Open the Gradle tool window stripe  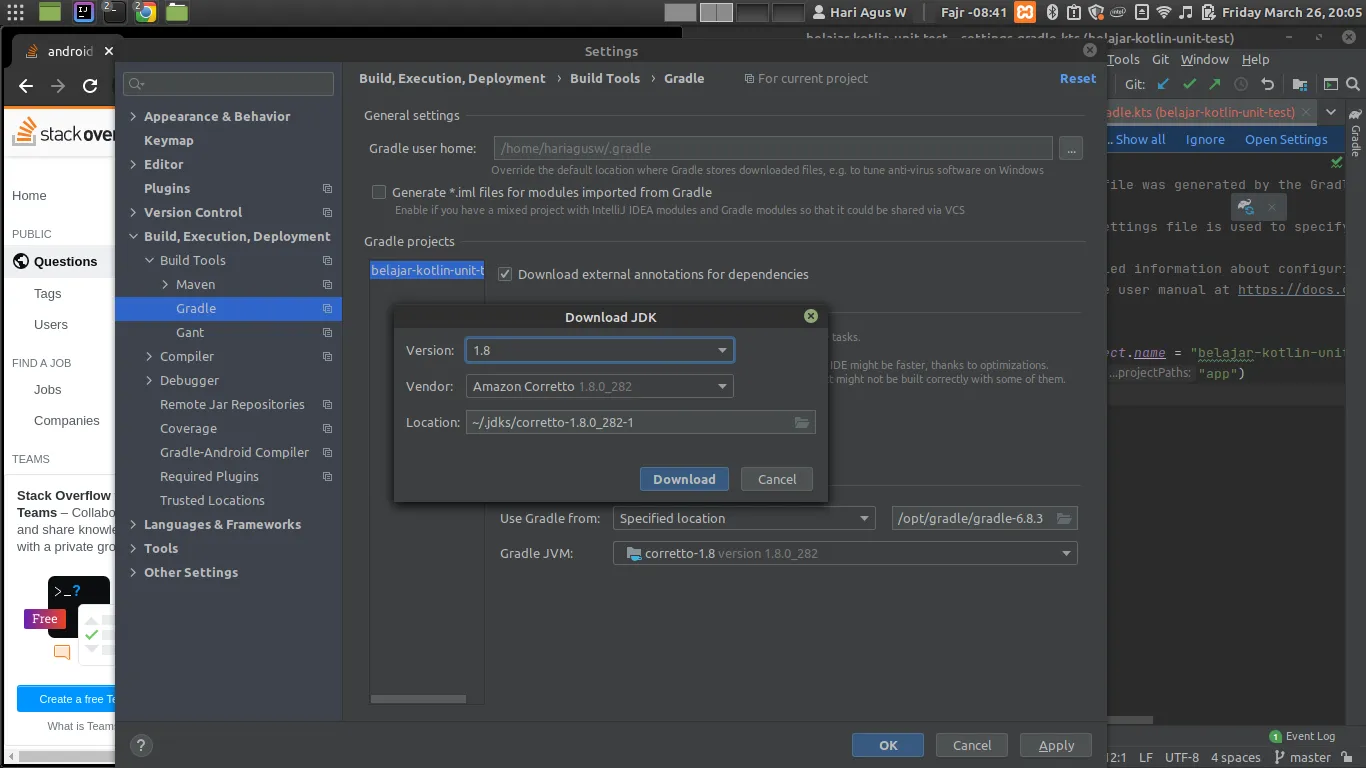pos(1356,131)
